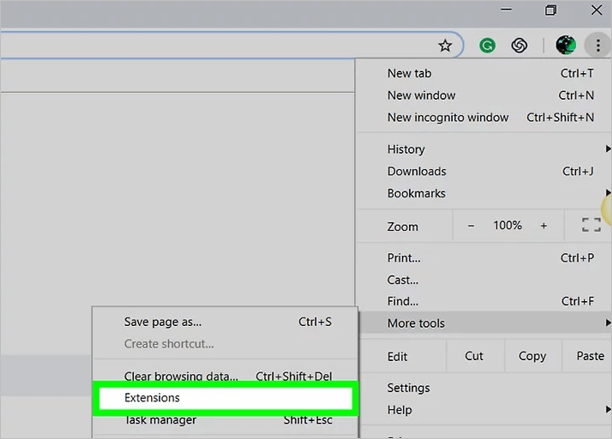This screenshot has height=439, width=612.
Task: Open the profile avatar icon
Action: [x=565, y=45]
